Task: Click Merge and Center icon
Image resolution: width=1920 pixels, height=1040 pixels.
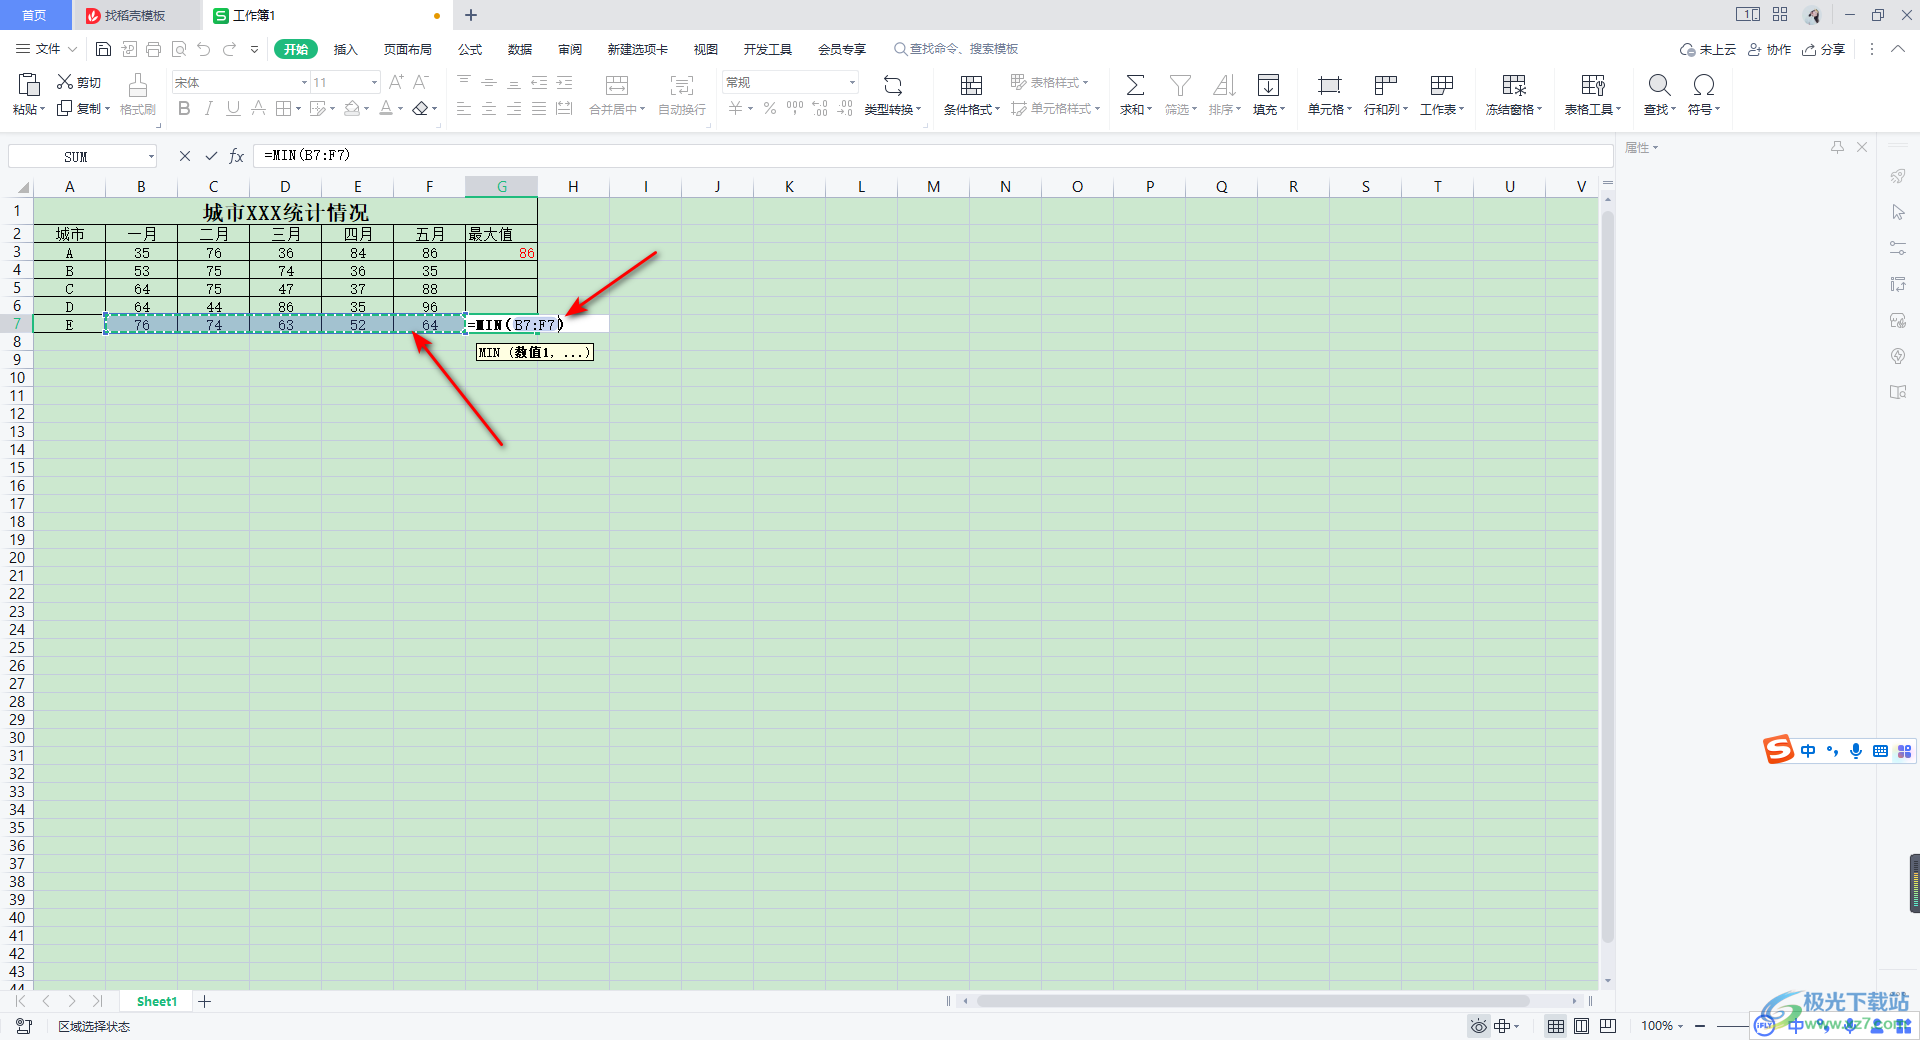Action: 617,86
